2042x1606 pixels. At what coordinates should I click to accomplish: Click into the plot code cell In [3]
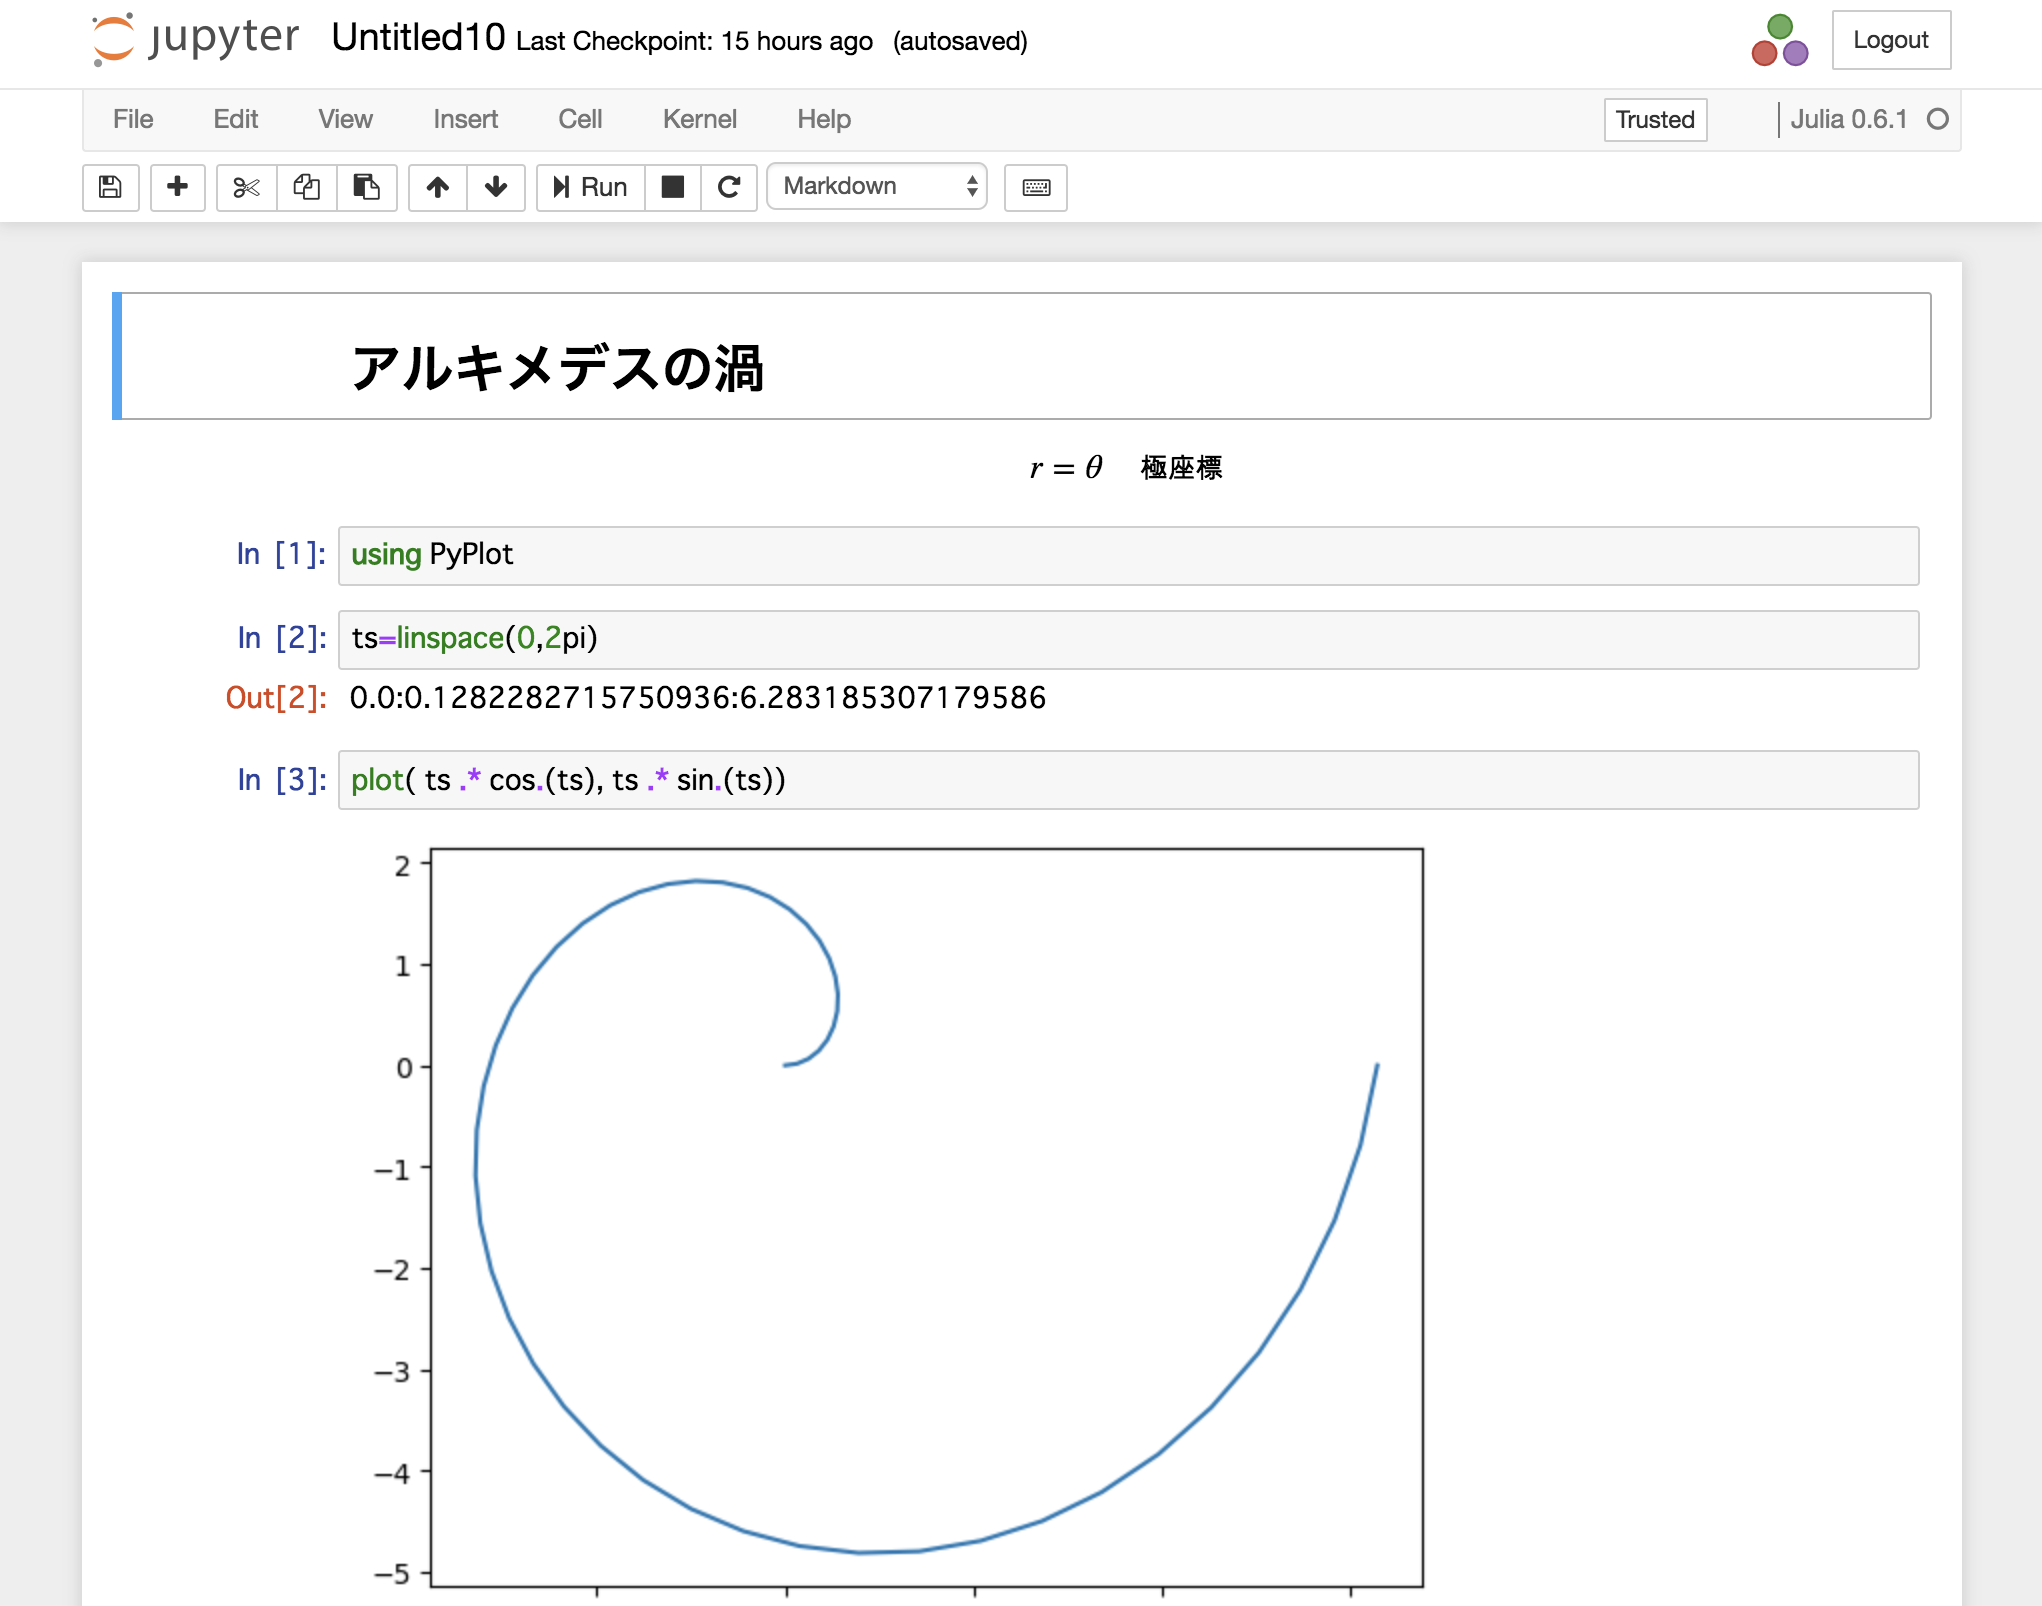tap(1127, 780)
